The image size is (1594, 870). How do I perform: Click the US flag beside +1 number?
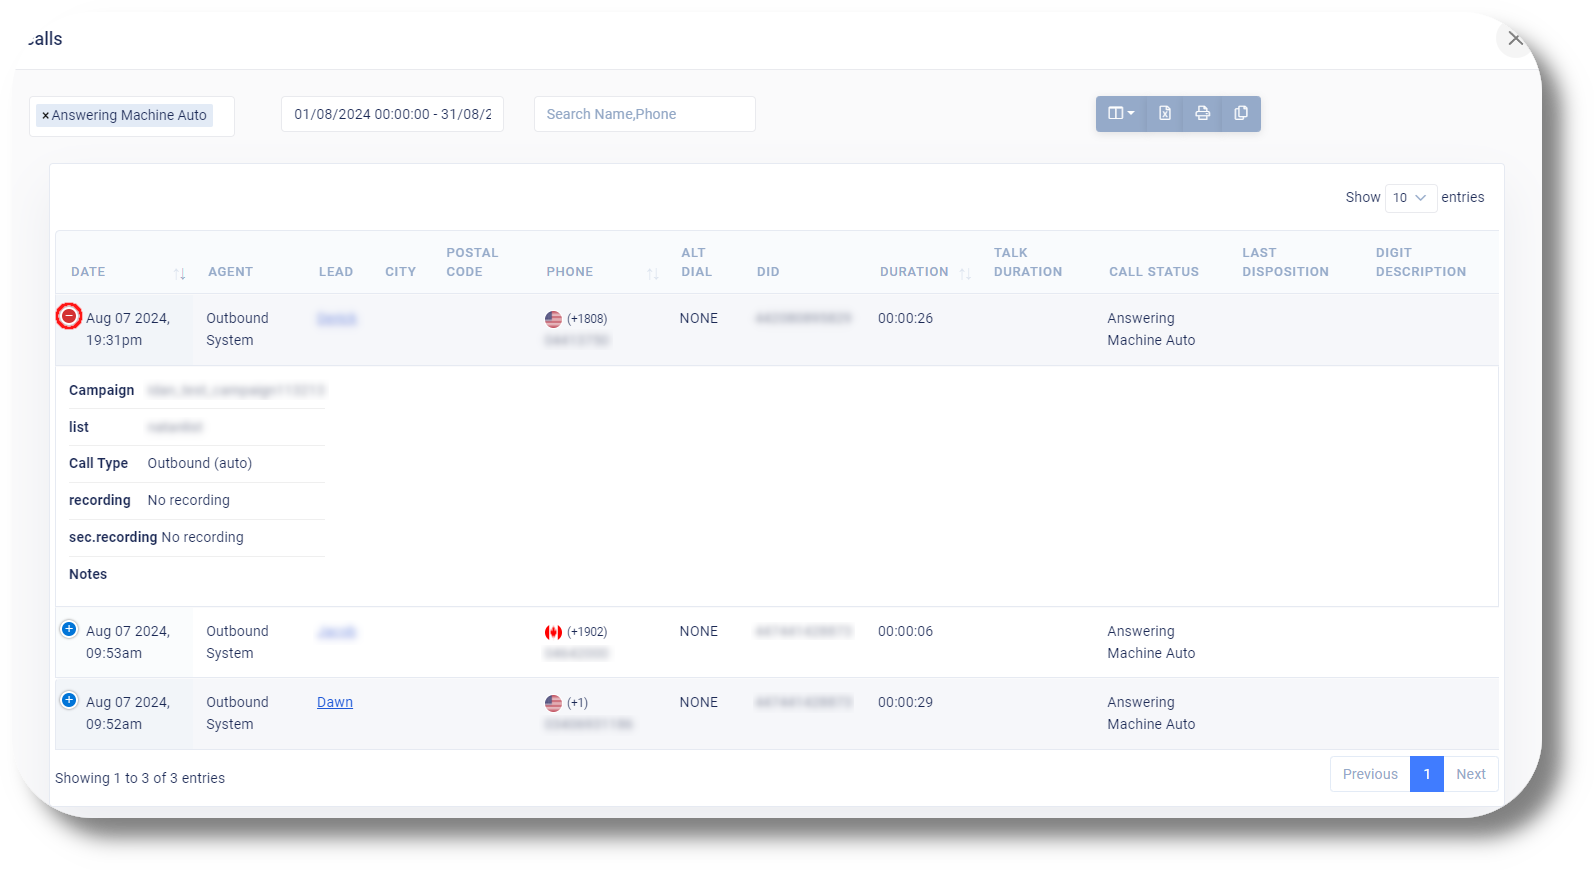click(553, 703)
